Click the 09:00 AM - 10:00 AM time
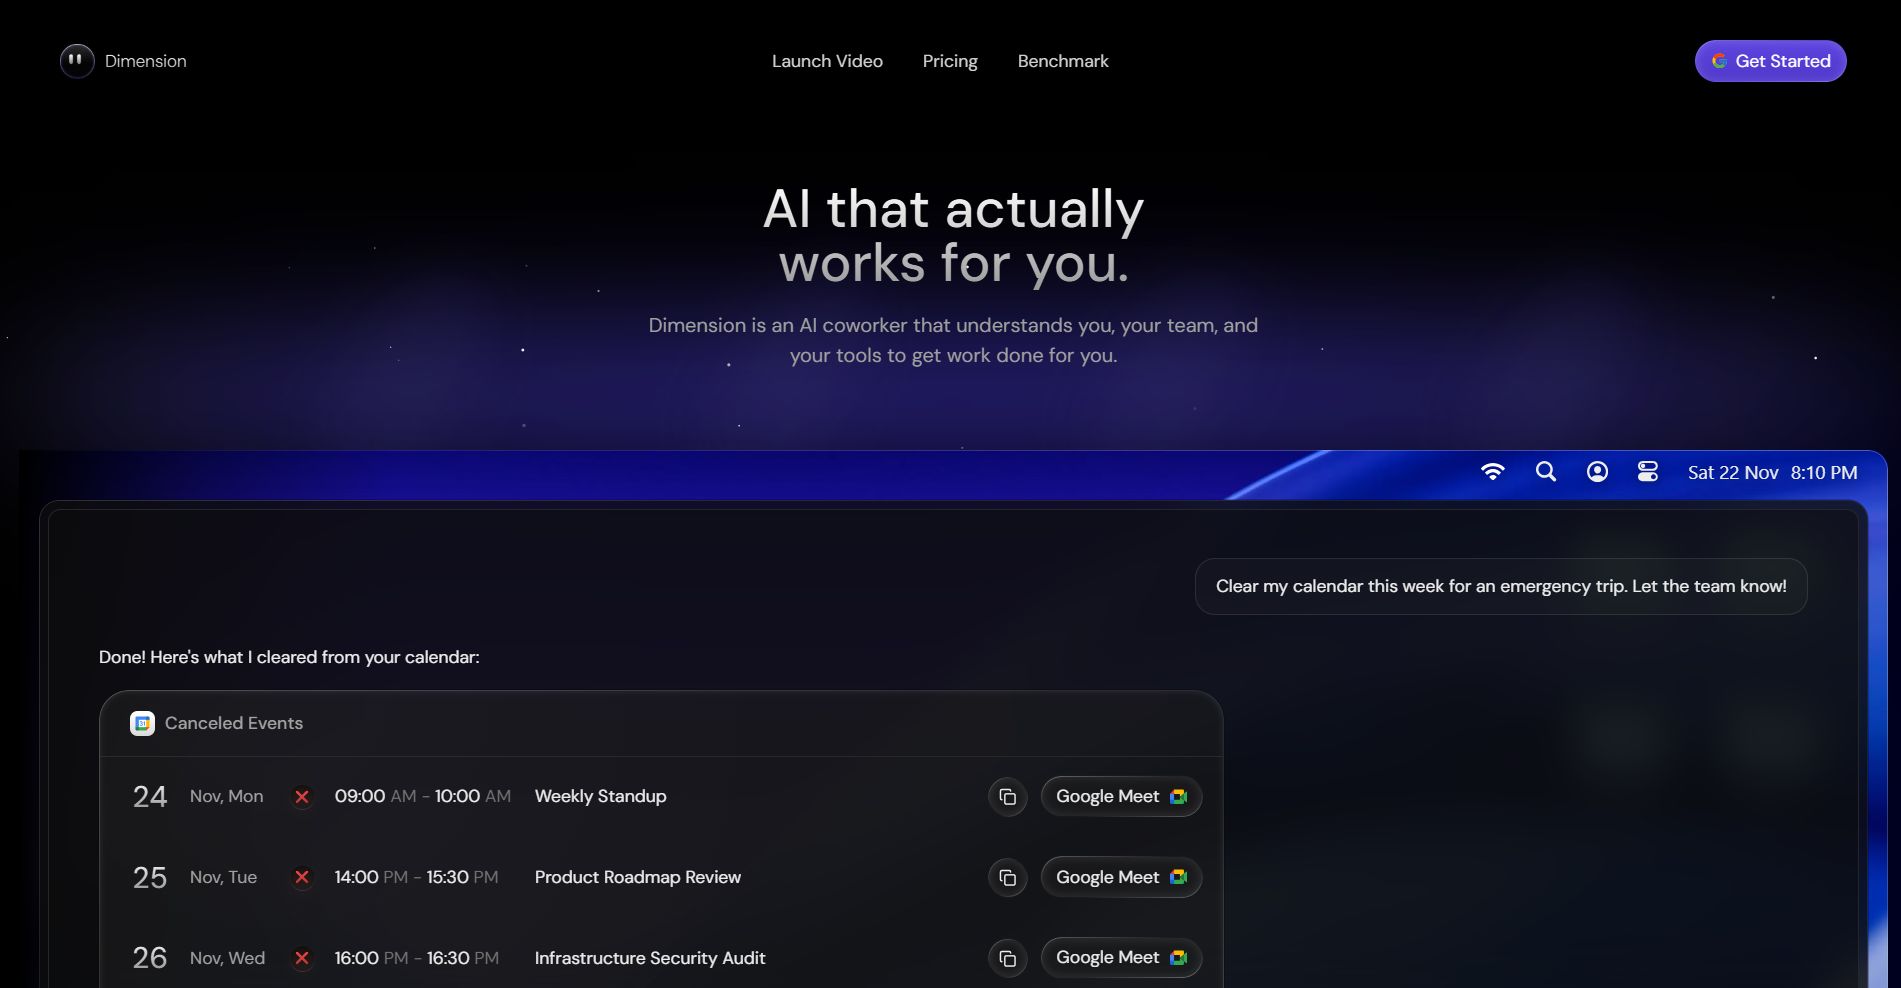The width and height of the screenshot is (1901, 988). (423, 797)
